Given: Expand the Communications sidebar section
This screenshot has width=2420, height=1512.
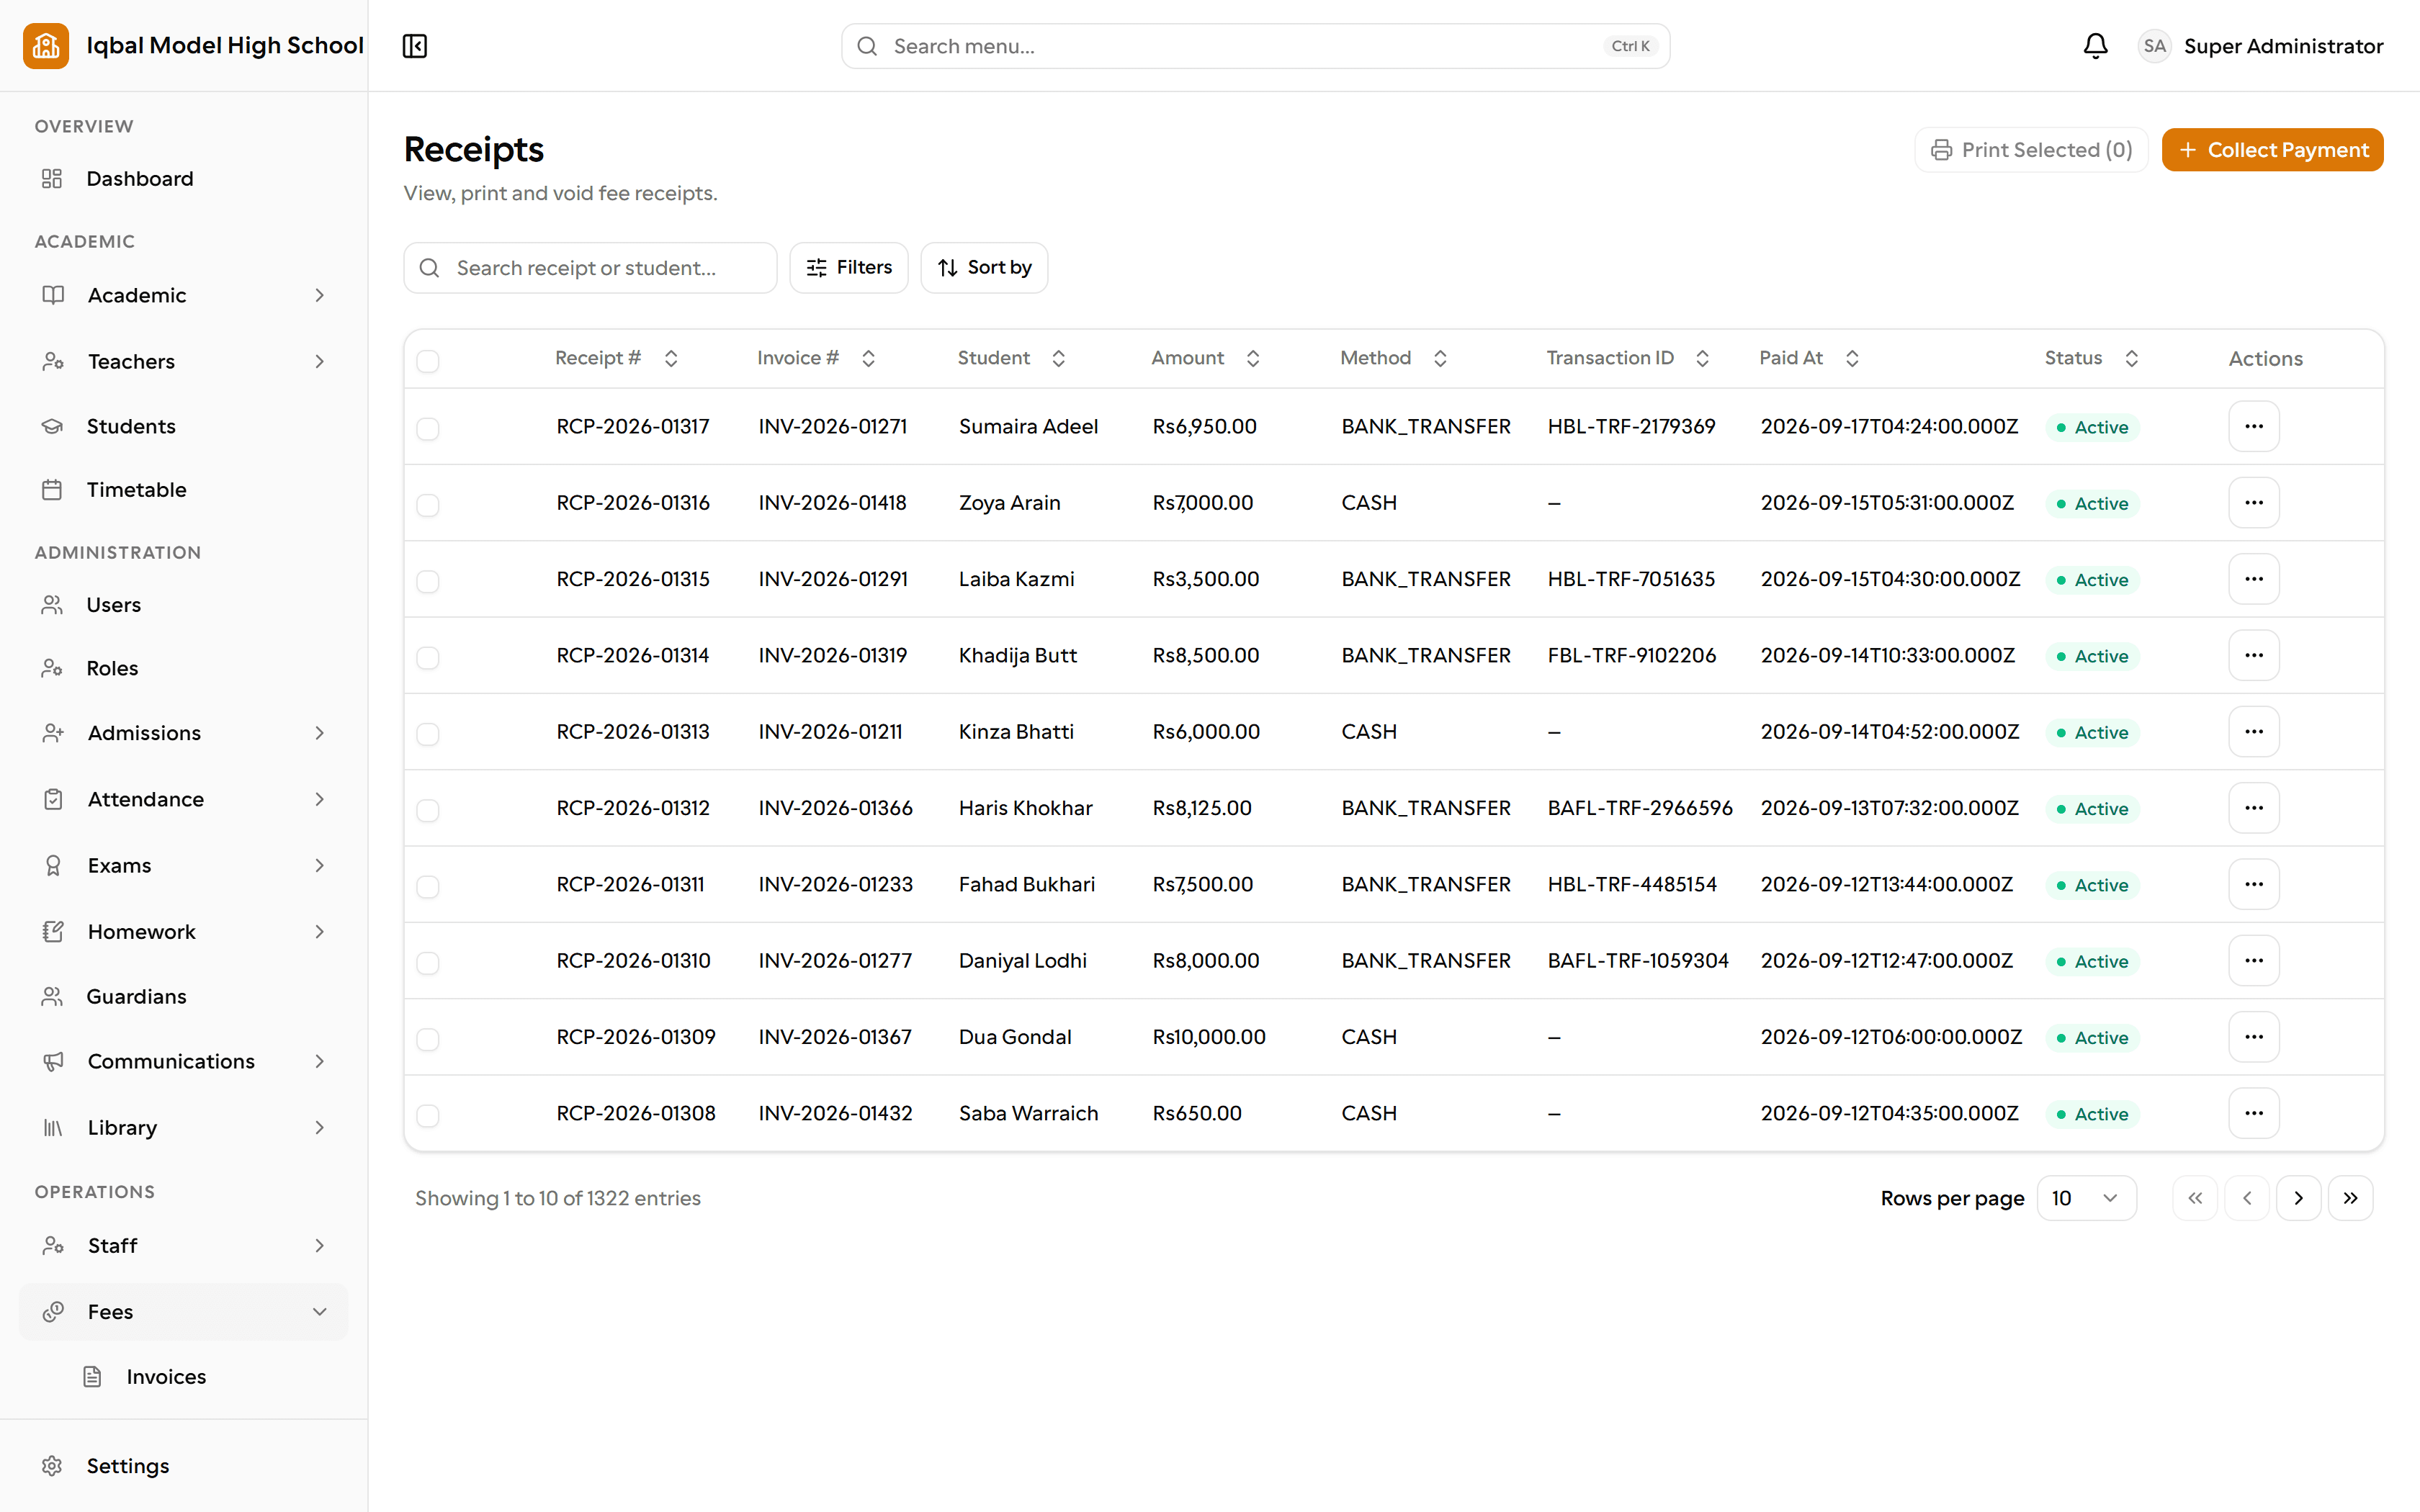Looking at the screenshot, I should tap(184, 1061).
